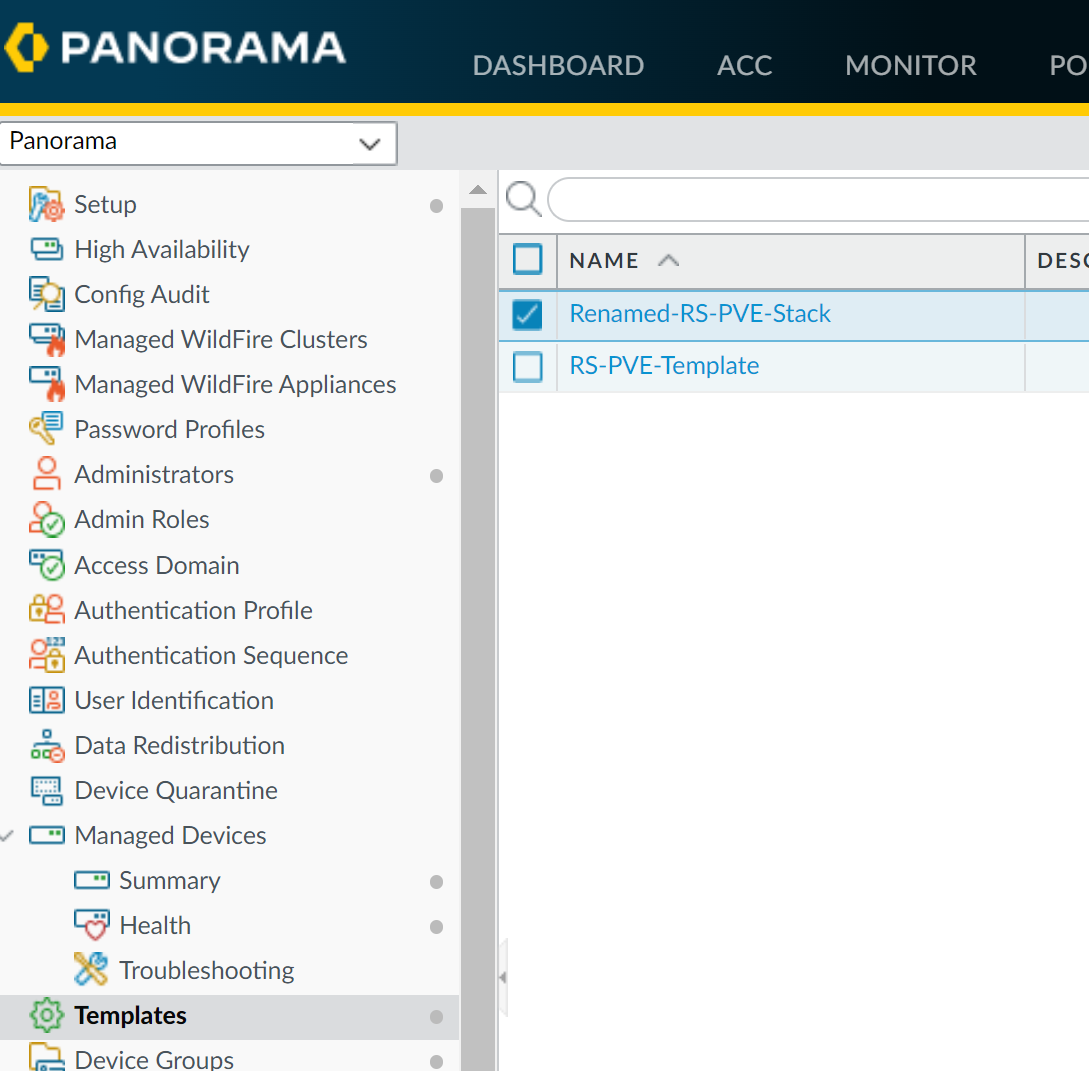This screenshot has width=1089, height=1071.
Task: Click the Password Profiles key icon
Action: (46, 429)
